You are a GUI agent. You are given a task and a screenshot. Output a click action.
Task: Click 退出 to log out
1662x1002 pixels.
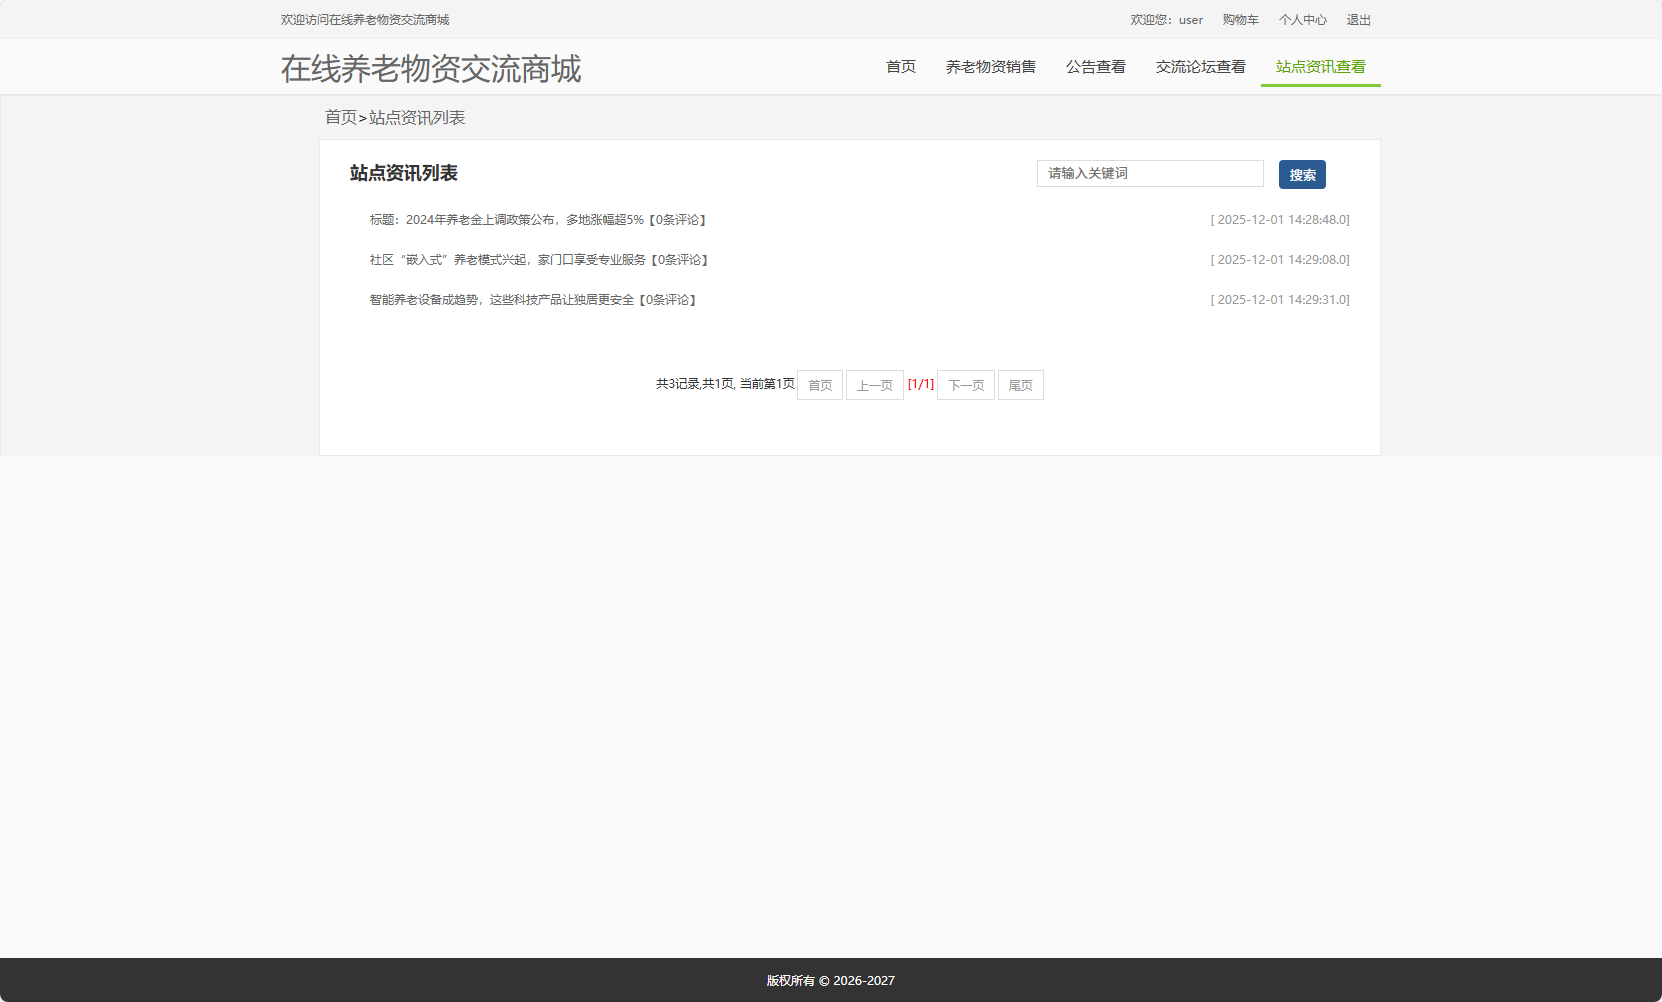1359,20
